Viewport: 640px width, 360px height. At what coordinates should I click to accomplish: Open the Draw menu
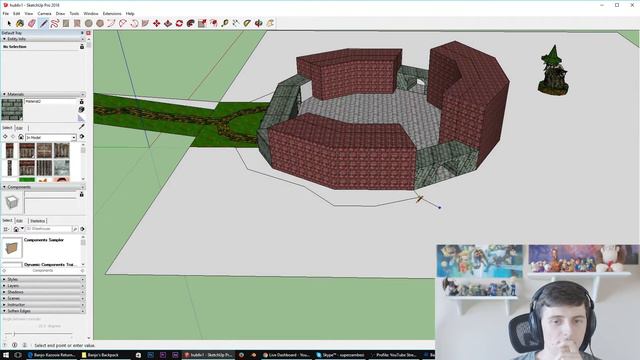pyautogui.click(x=60, y=13)
